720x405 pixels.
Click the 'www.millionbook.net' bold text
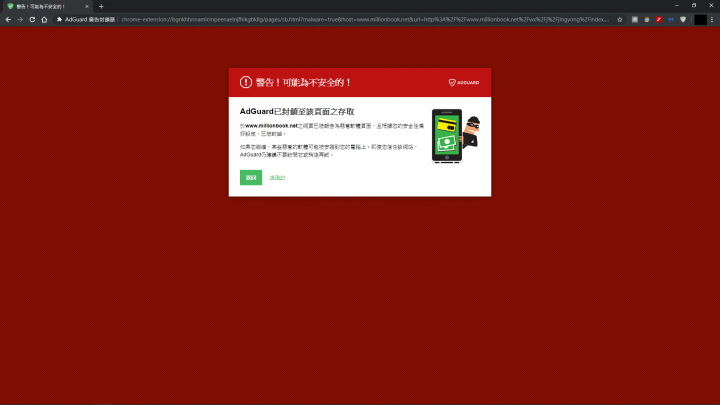coord(271,126)
